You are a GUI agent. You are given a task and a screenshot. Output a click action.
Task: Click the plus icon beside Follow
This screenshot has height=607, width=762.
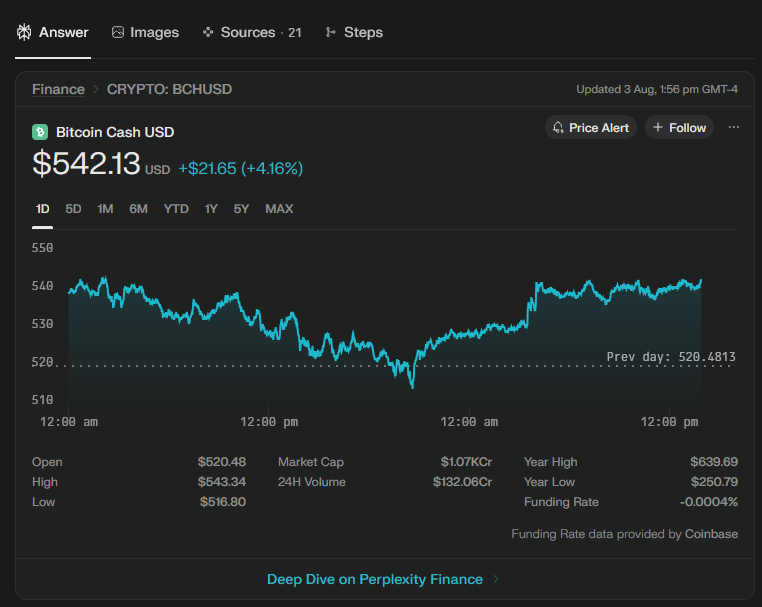point(658,127)
